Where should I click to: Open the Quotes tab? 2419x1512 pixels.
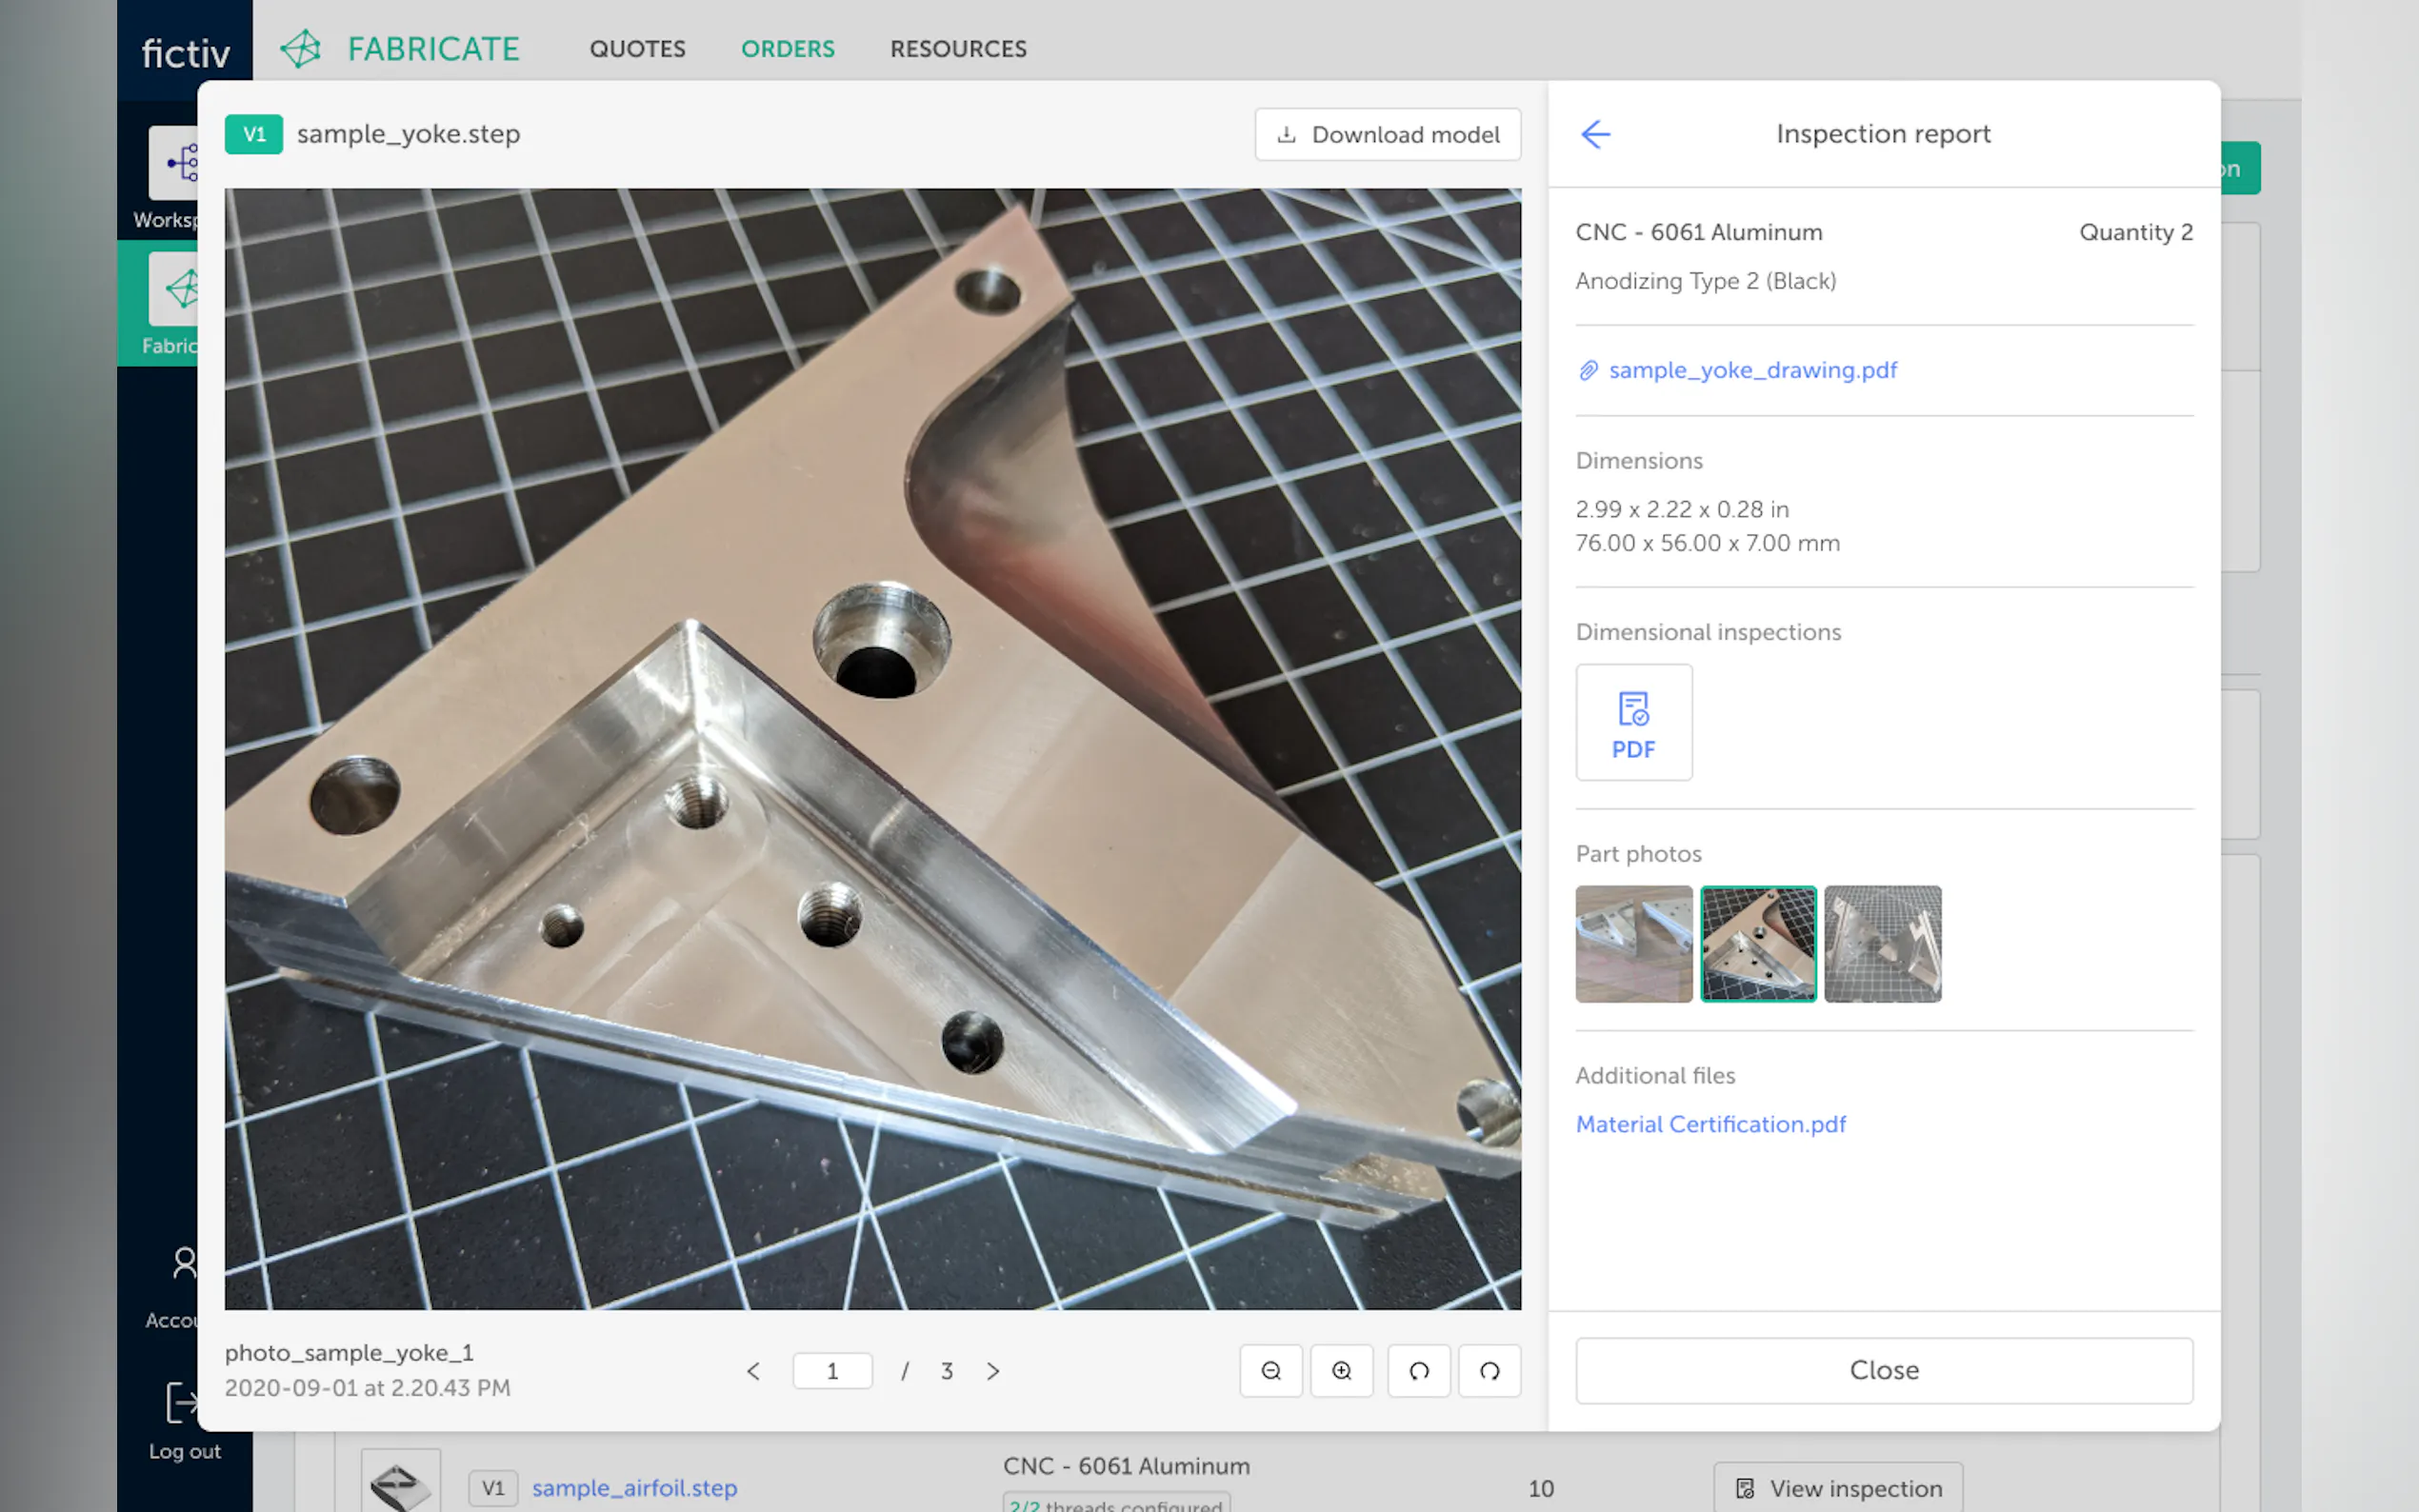tap(637, 49)
